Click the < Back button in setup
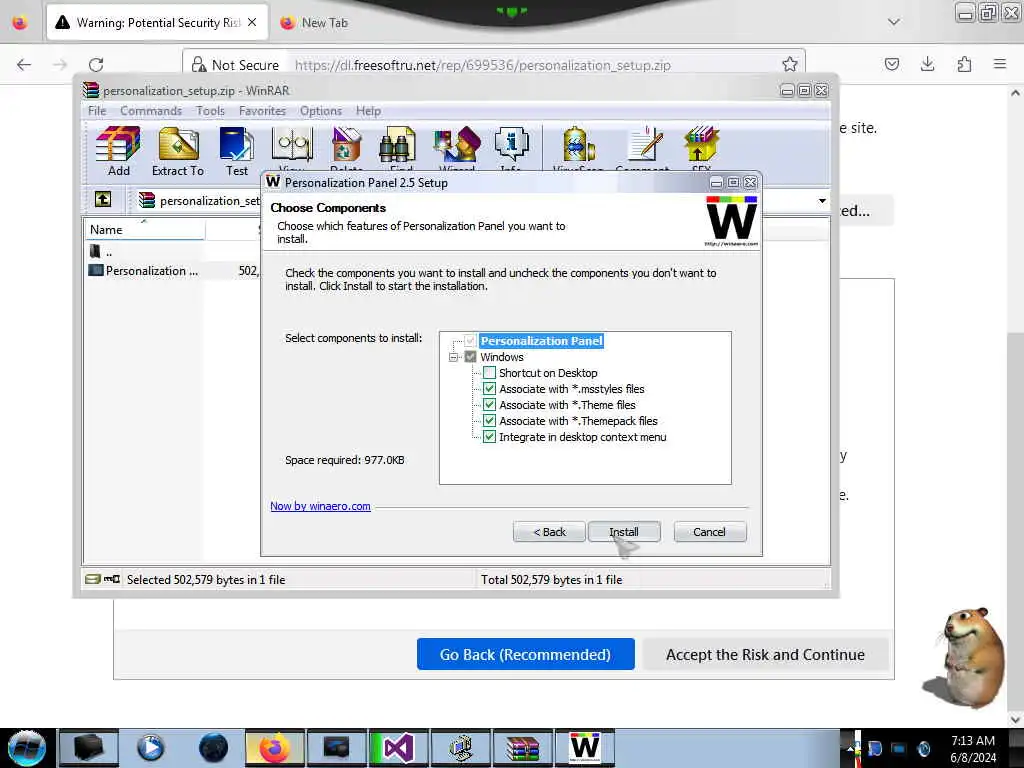1024x768 pixels. pos(549,532)
